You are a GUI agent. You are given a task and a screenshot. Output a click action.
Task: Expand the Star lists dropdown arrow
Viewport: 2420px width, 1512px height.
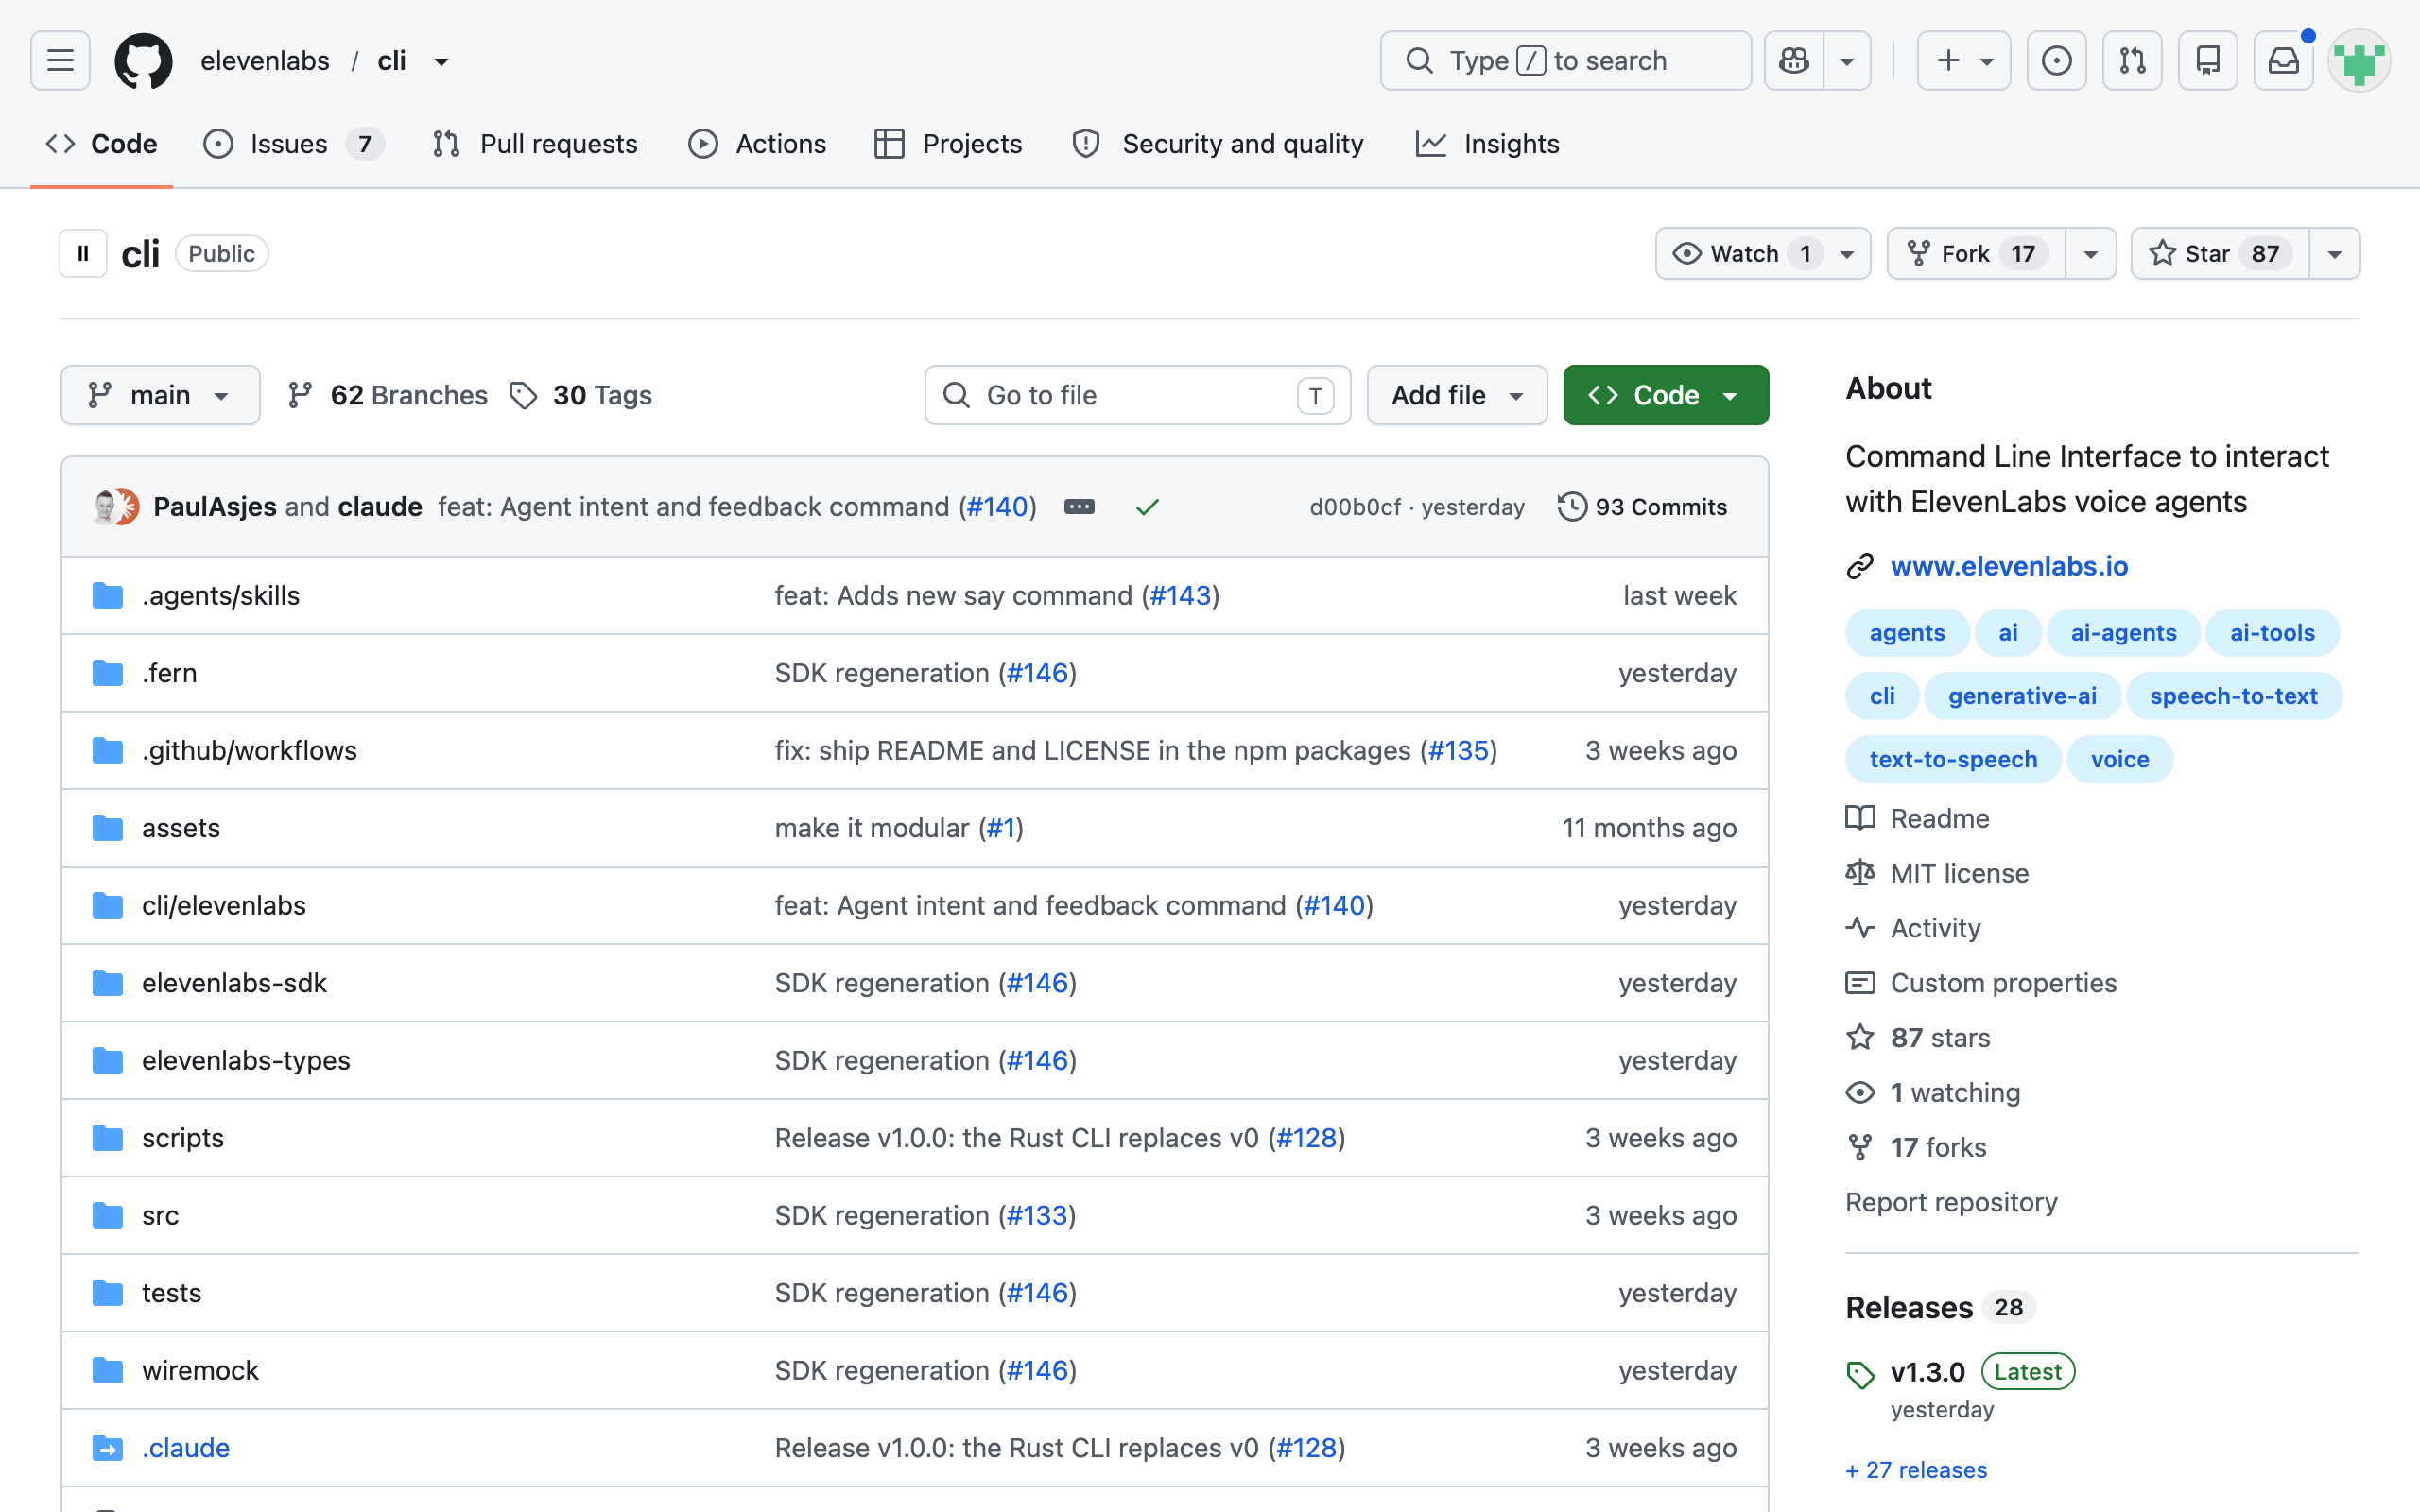(x=2335, y=254)
